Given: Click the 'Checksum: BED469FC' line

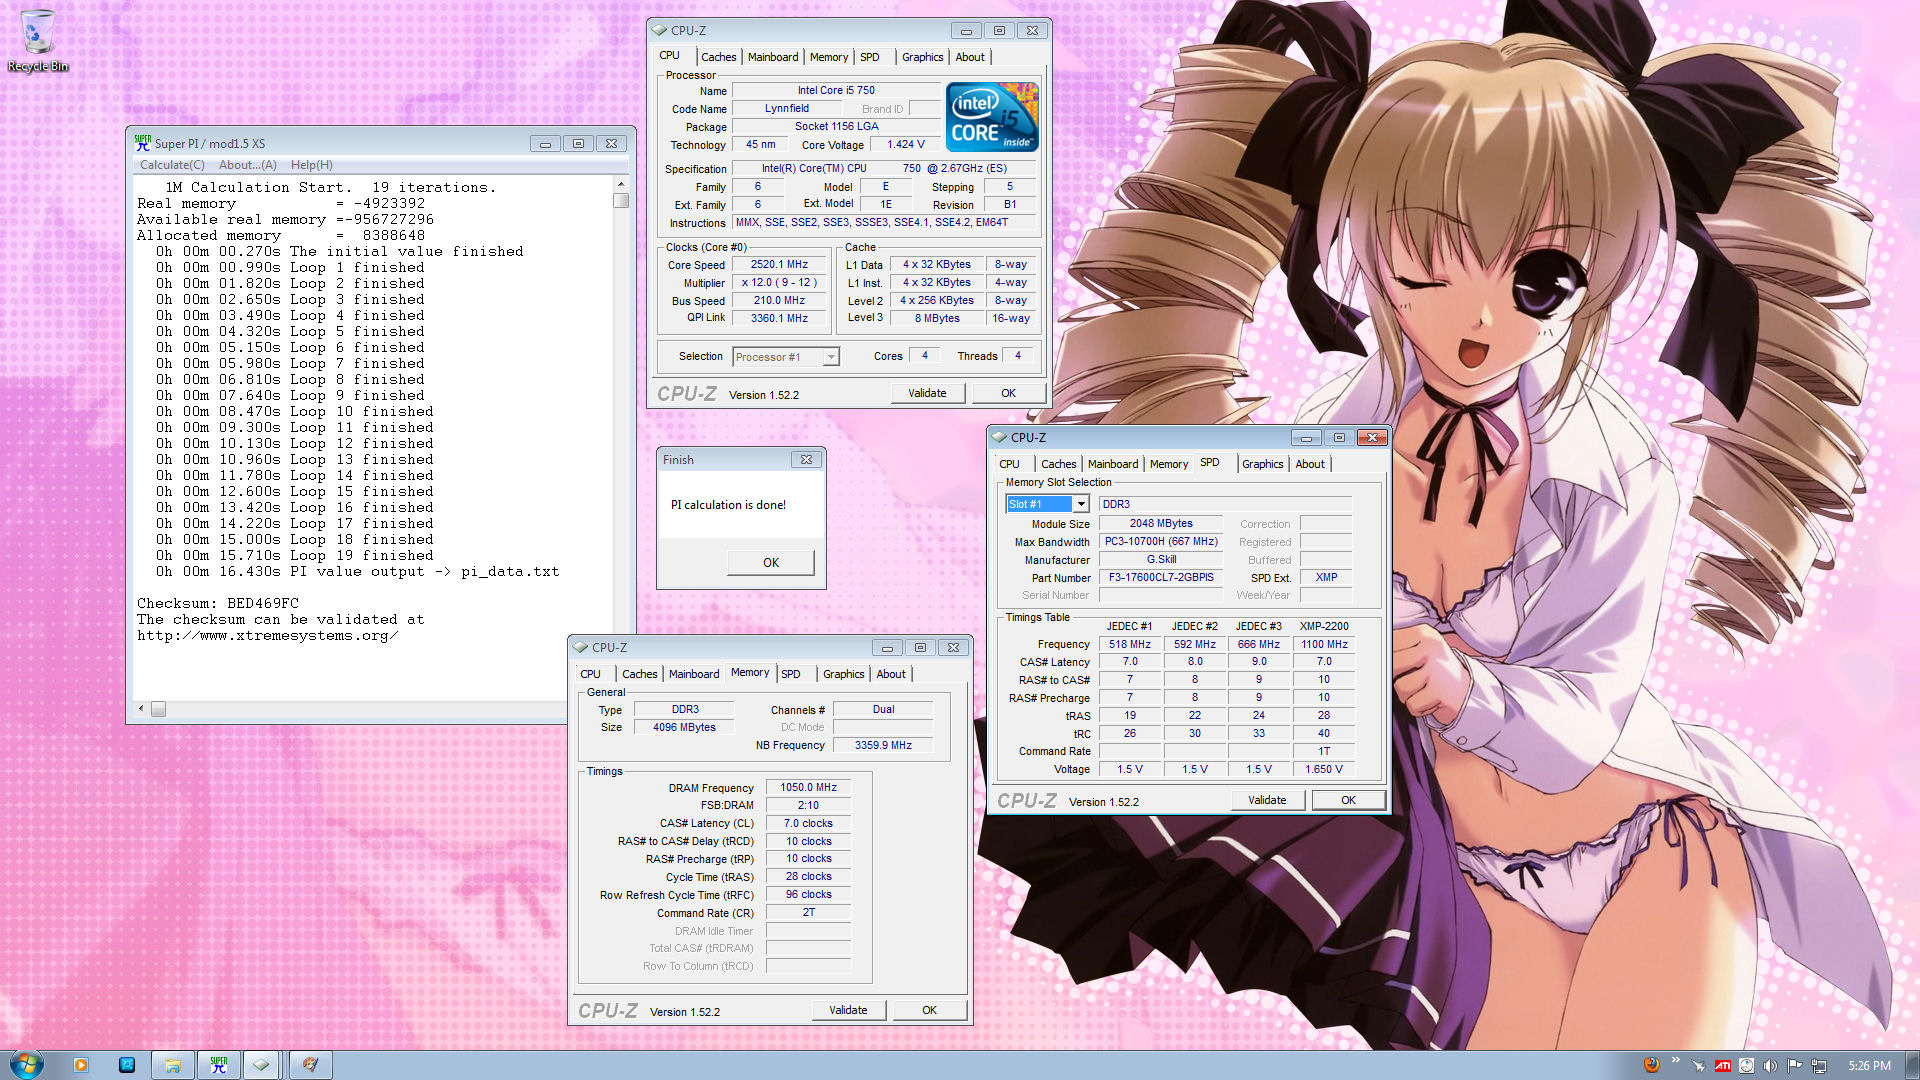Looking at the screenshot, I should (x=218, y=604).
